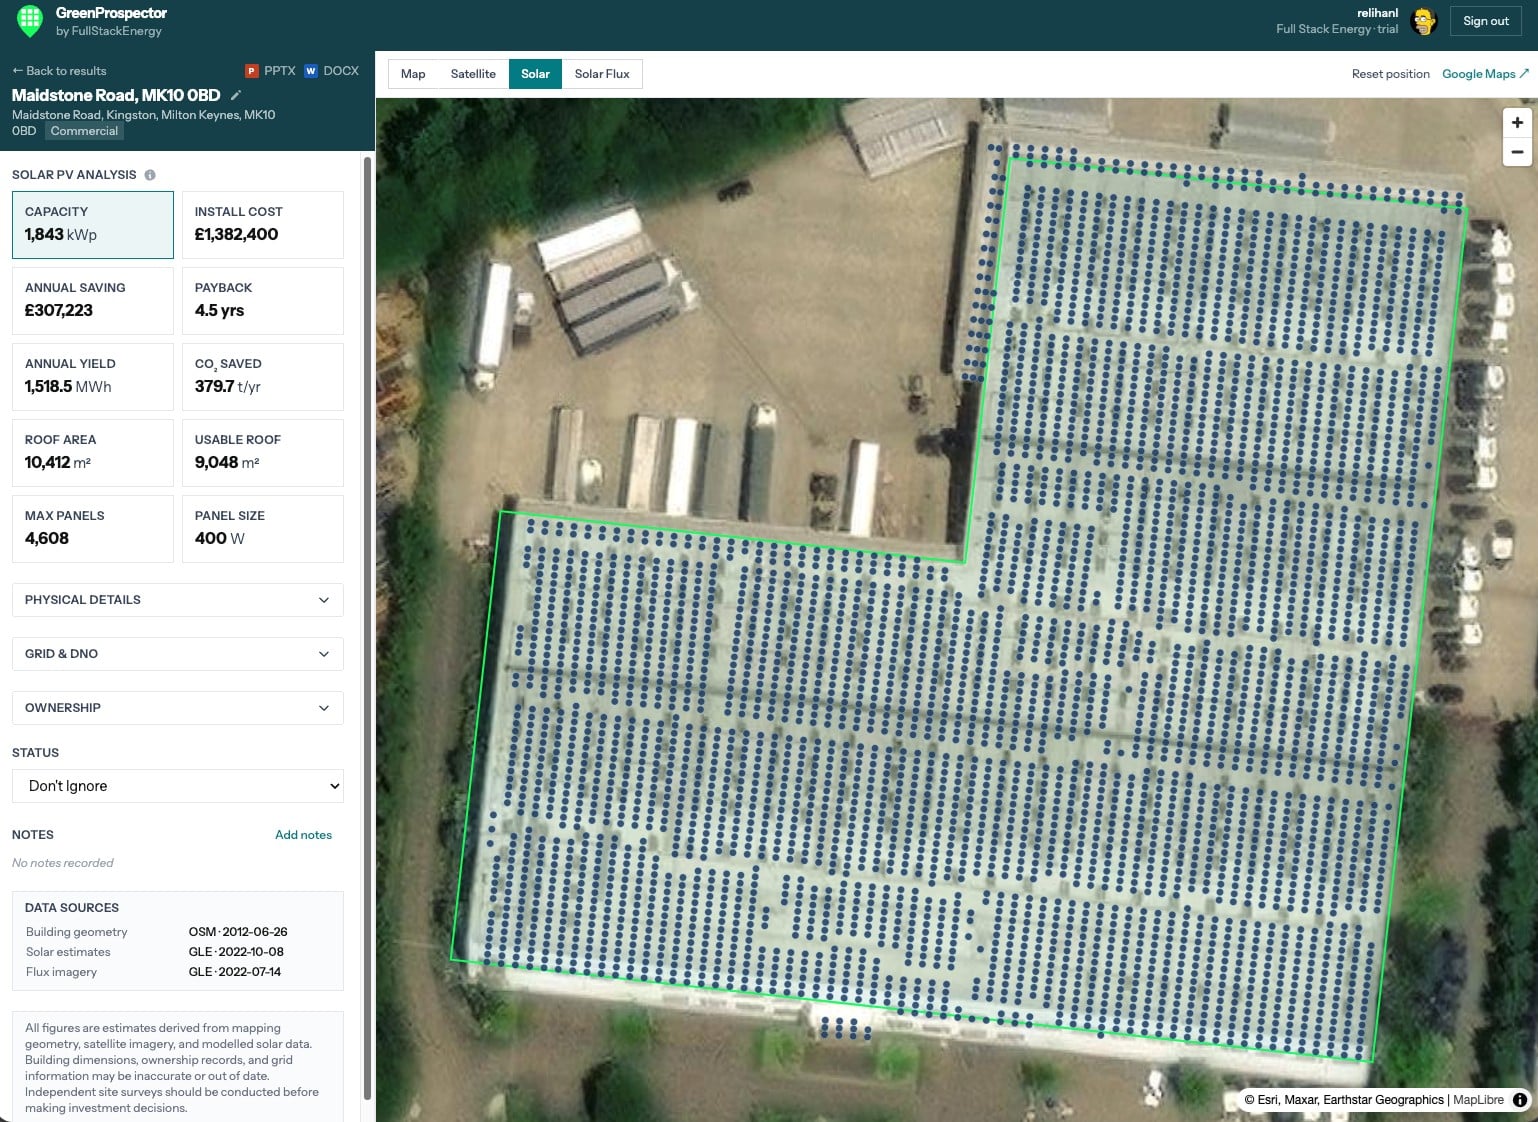This screenshot has height=1122, width=1538.
Task: Click the map attribution info icon
Action: (x=1520, y=1100)
